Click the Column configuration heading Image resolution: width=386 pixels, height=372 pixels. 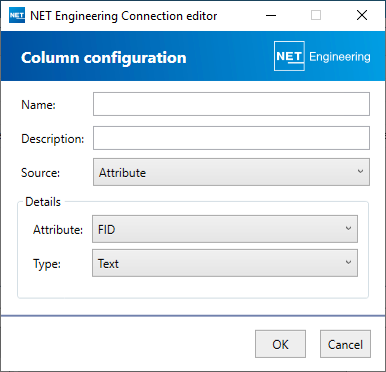point(104,58)
